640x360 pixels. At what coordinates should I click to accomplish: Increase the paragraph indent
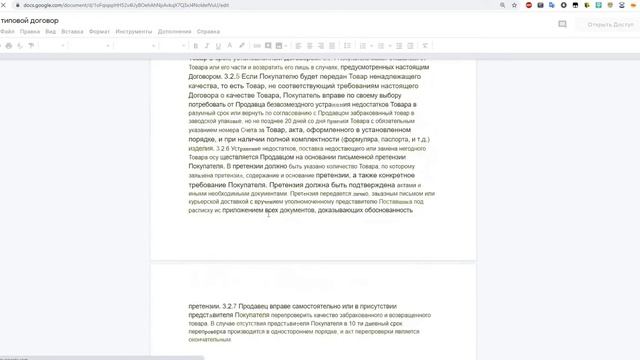click(x=411, y=46)
